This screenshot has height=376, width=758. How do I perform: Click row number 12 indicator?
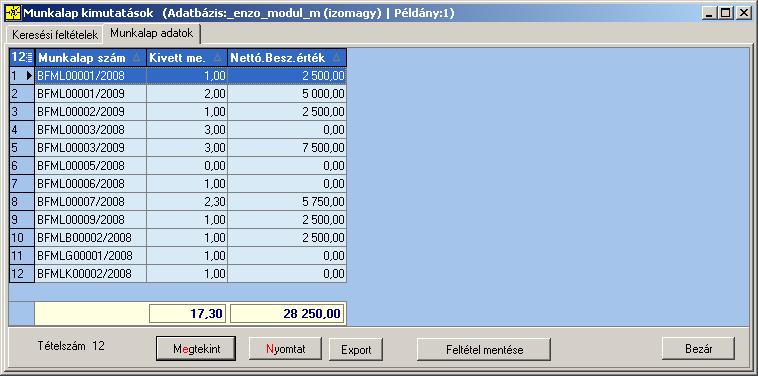pos(22,274)
